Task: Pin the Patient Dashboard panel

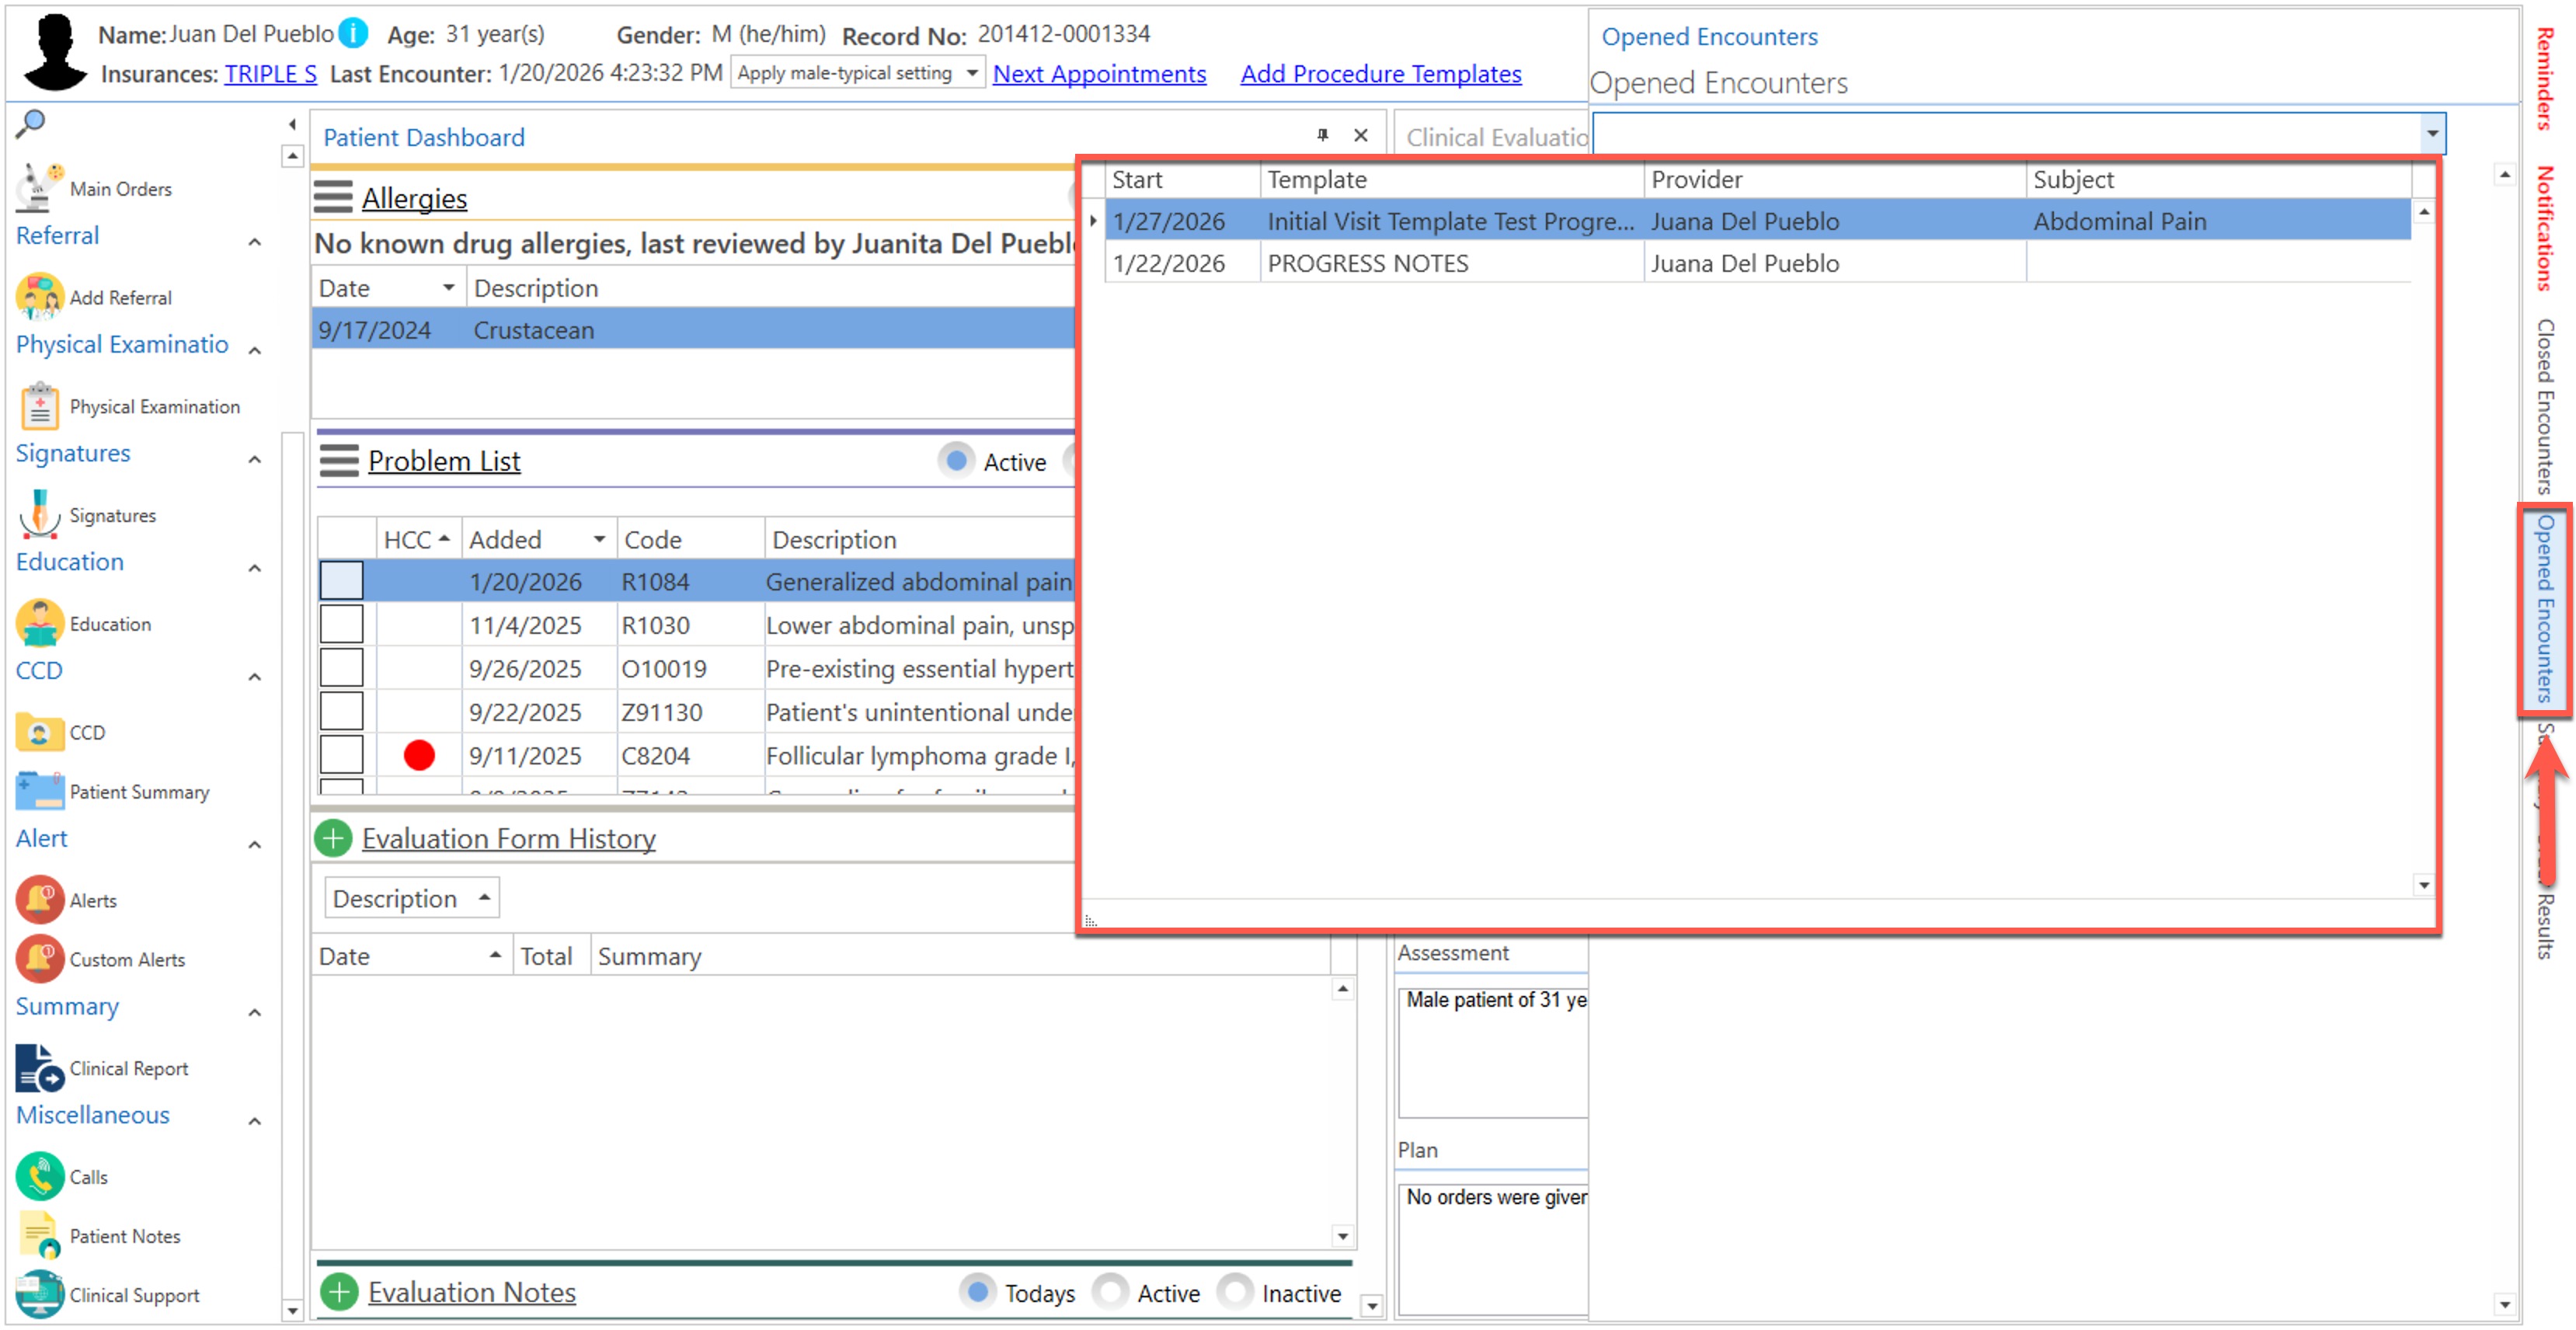Action: click(x=1322, y=135)
